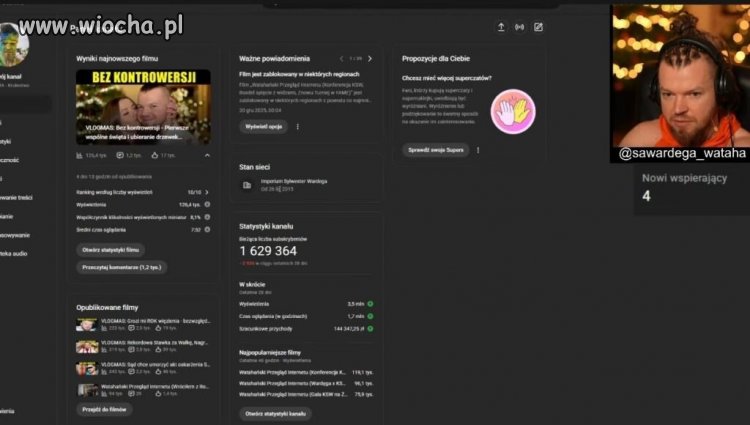
Task: Click likes icon on 'Grozi mi ROK więzienia' row
Action: [x=158, y=328]
